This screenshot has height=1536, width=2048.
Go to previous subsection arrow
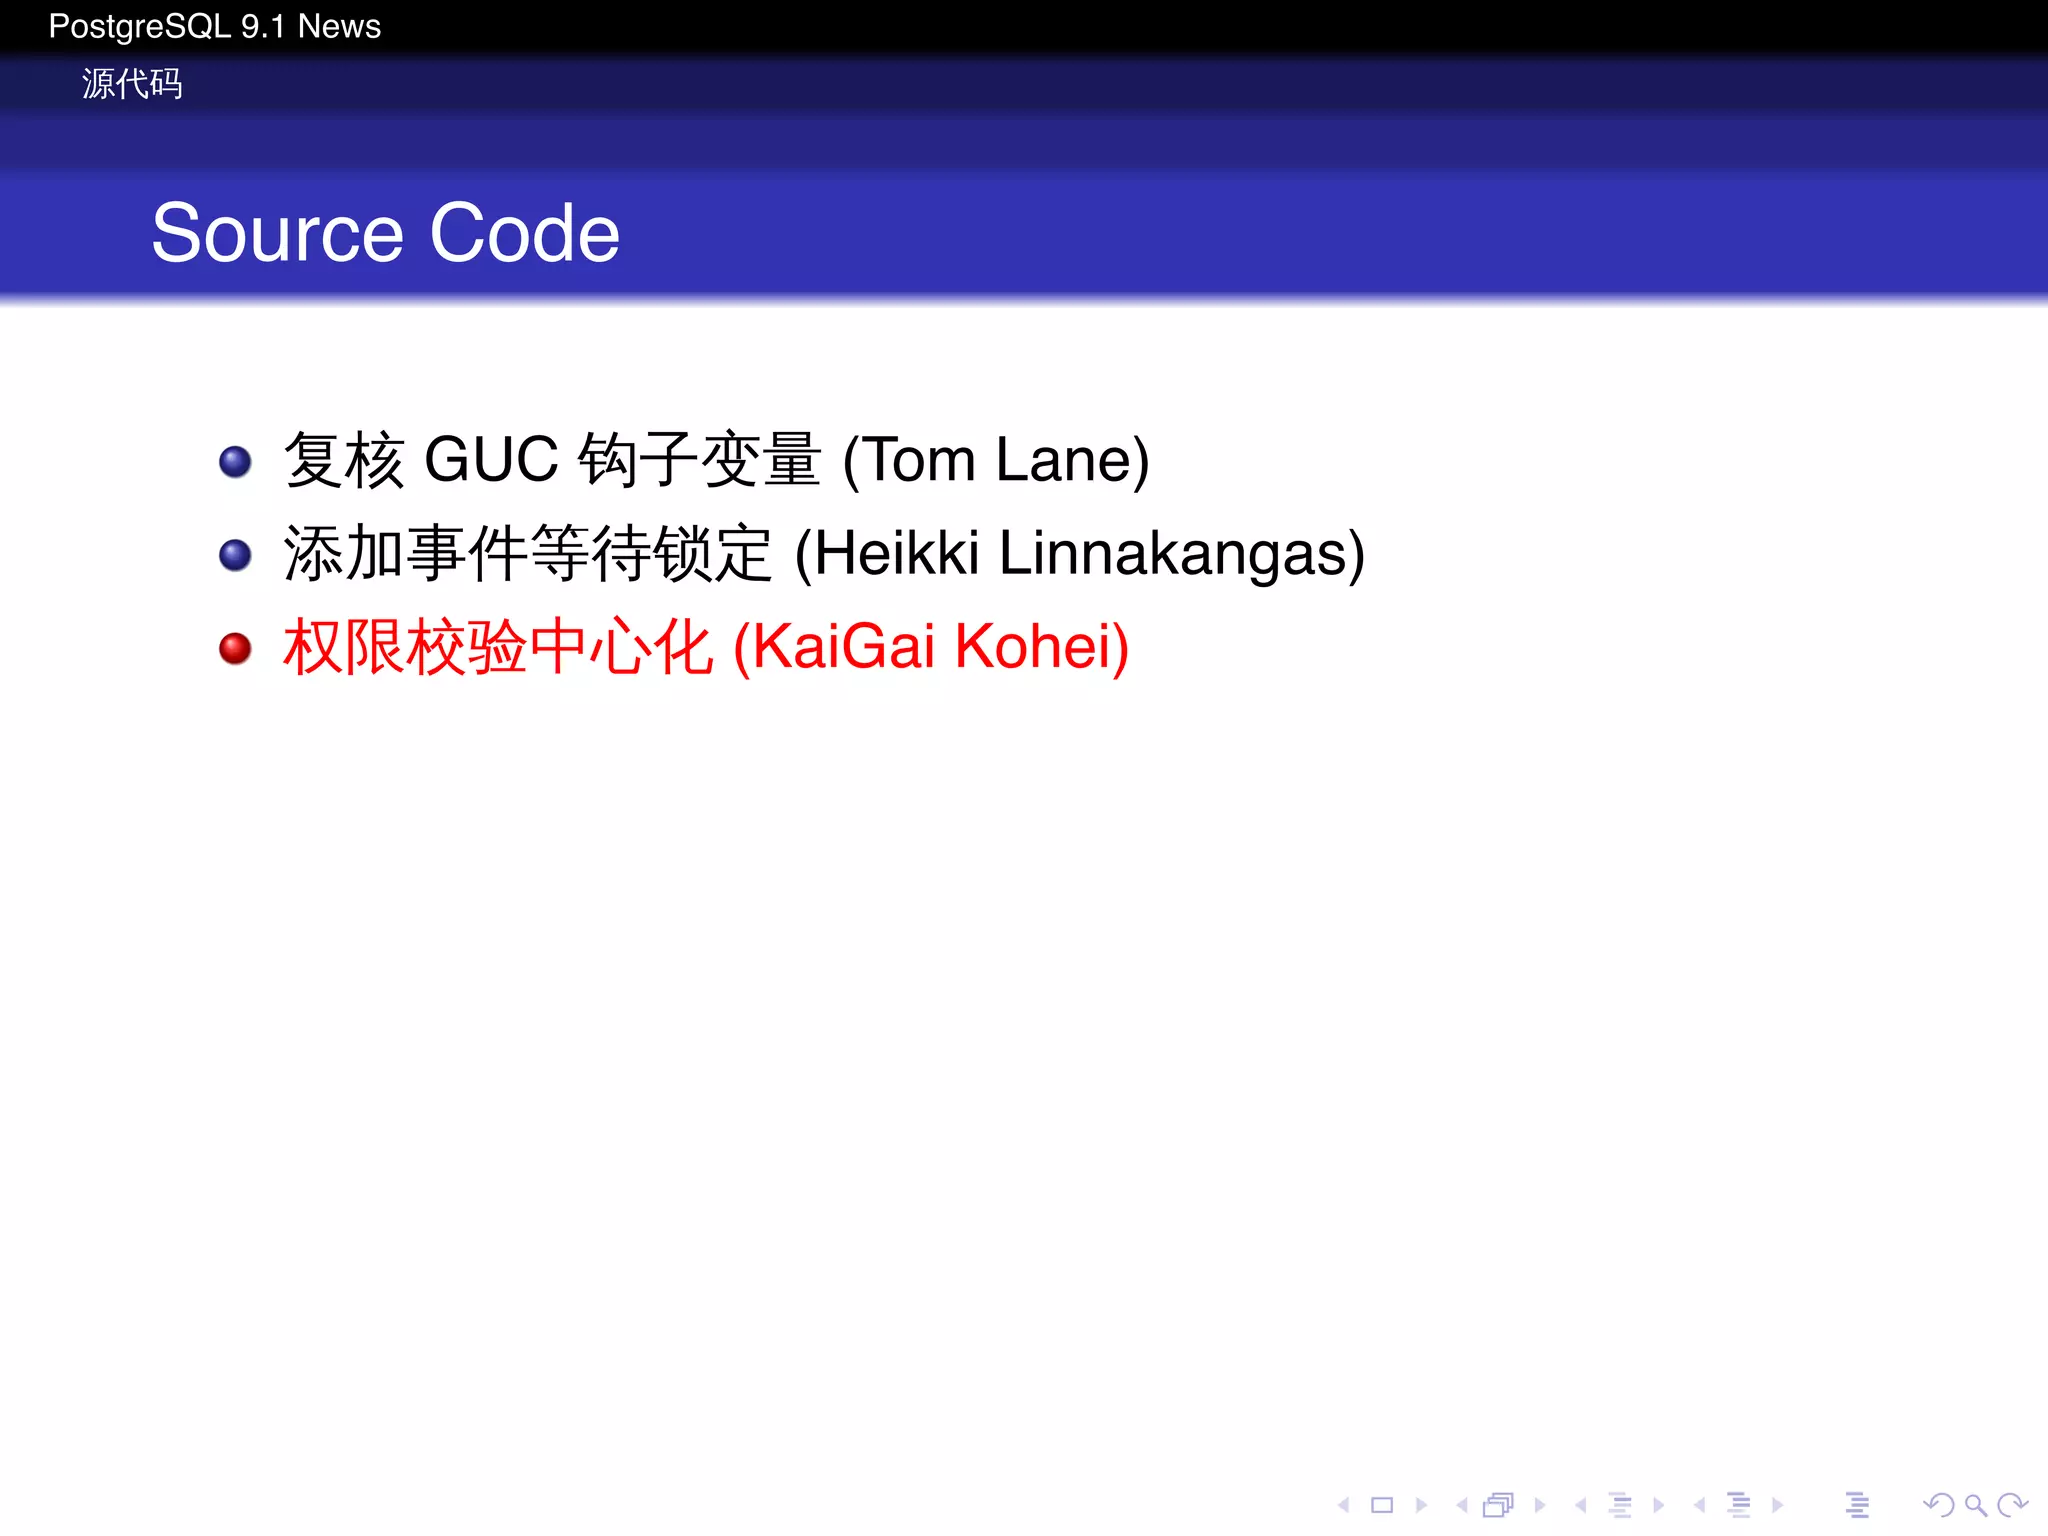1581,1505
